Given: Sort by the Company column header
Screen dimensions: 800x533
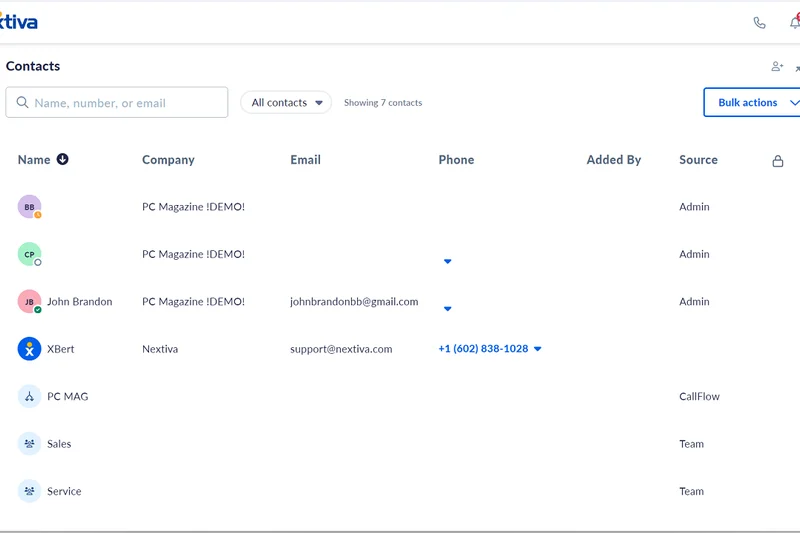Looking at the screenshot, I should point(168,160).
